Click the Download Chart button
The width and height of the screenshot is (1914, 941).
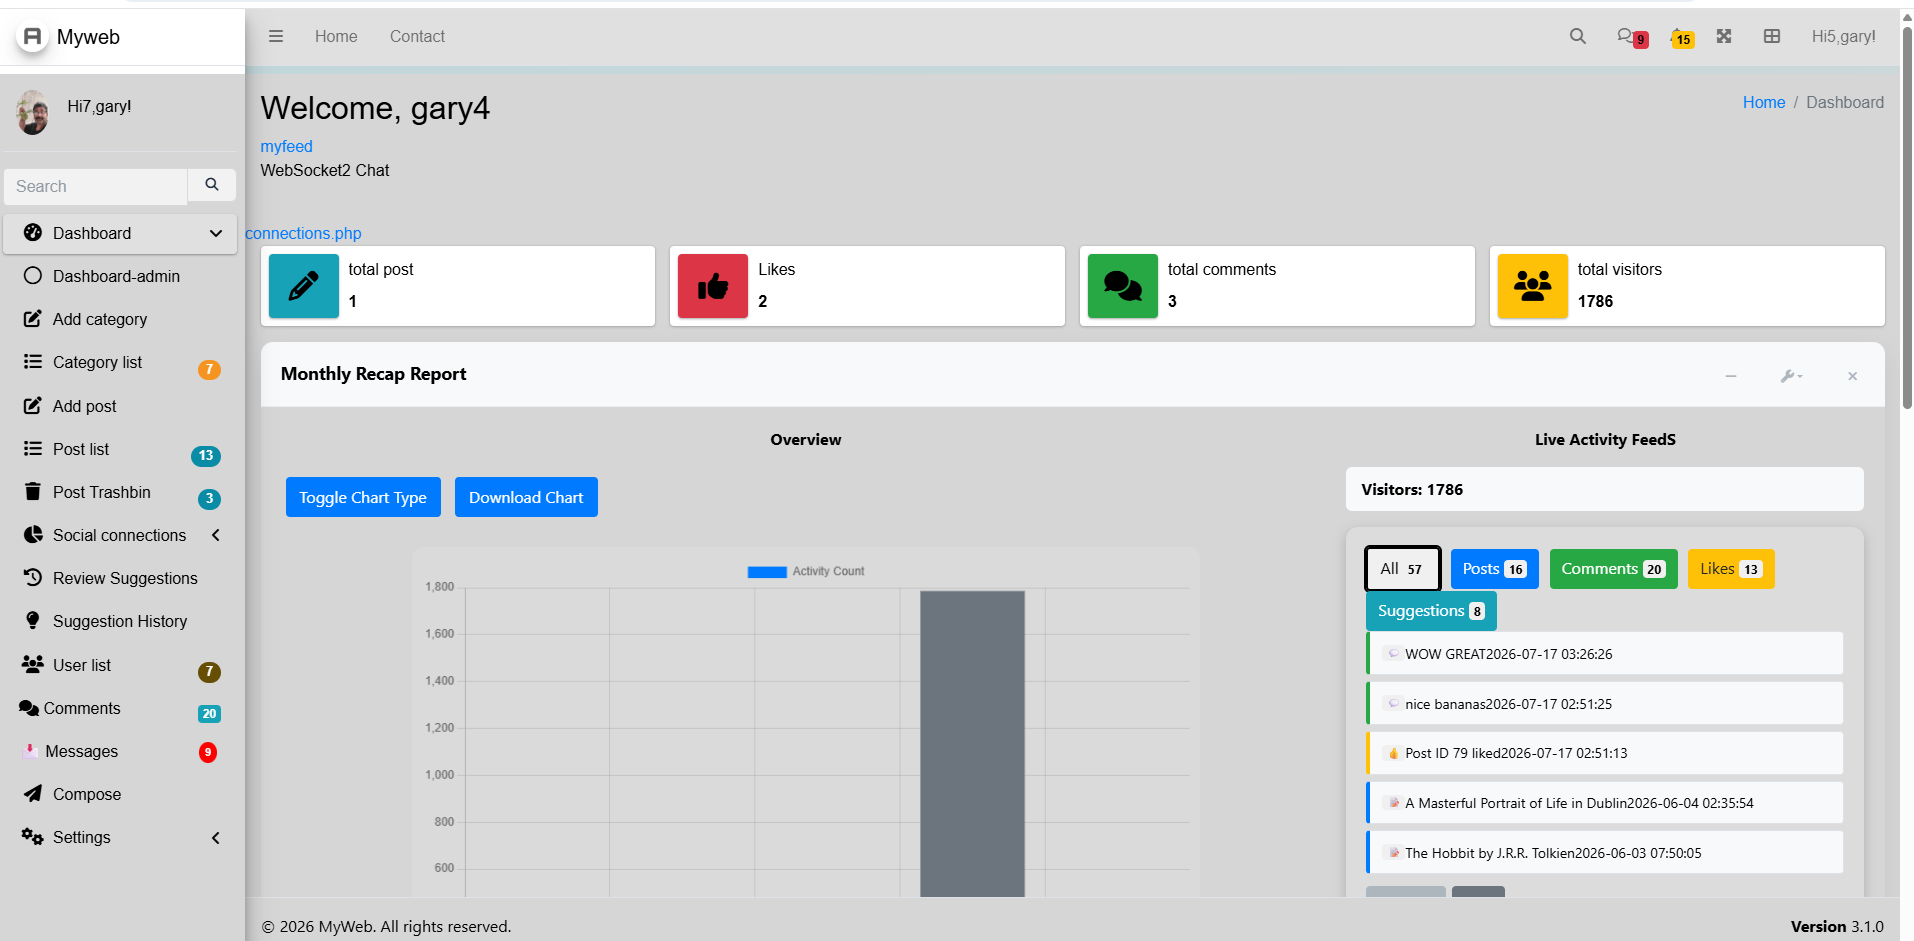tap(526, 497)
